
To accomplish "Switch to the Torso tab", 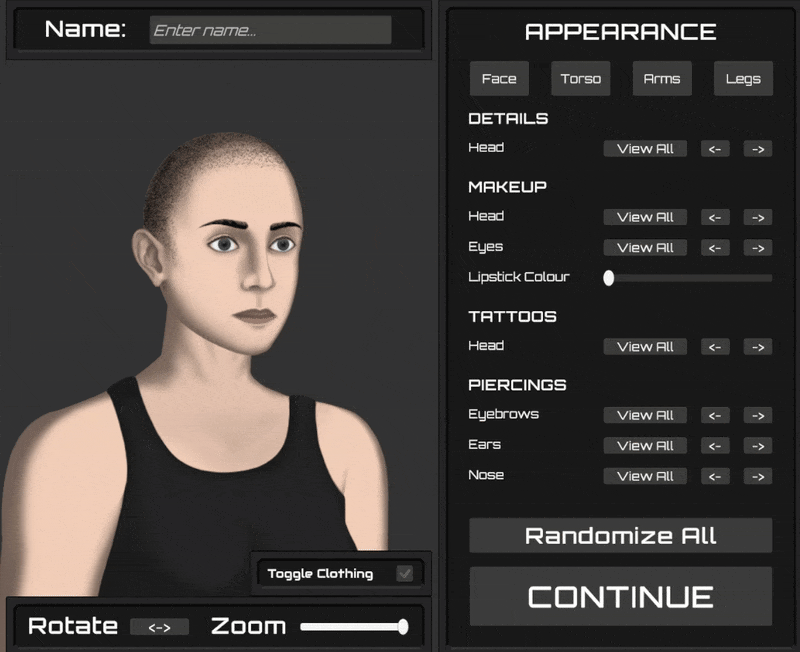I will 580,79.
